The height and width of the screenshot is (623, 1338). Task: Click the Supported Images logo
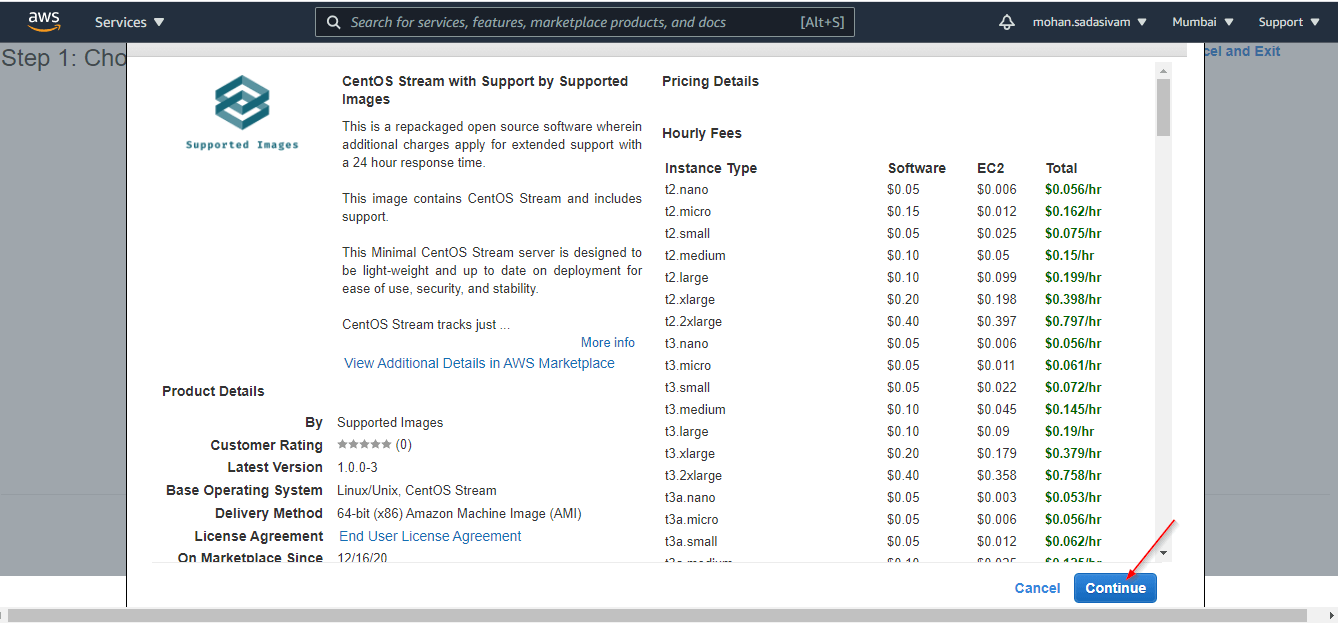pos(242,113)
